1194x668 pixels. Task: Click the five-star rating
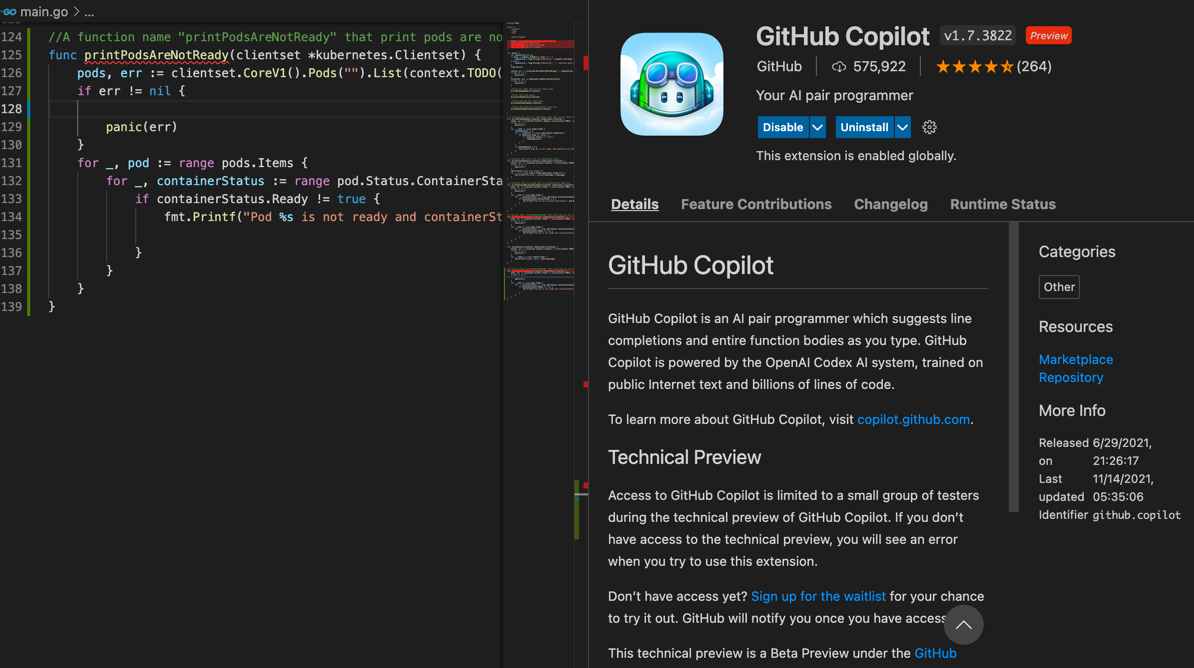click(973, 67)
